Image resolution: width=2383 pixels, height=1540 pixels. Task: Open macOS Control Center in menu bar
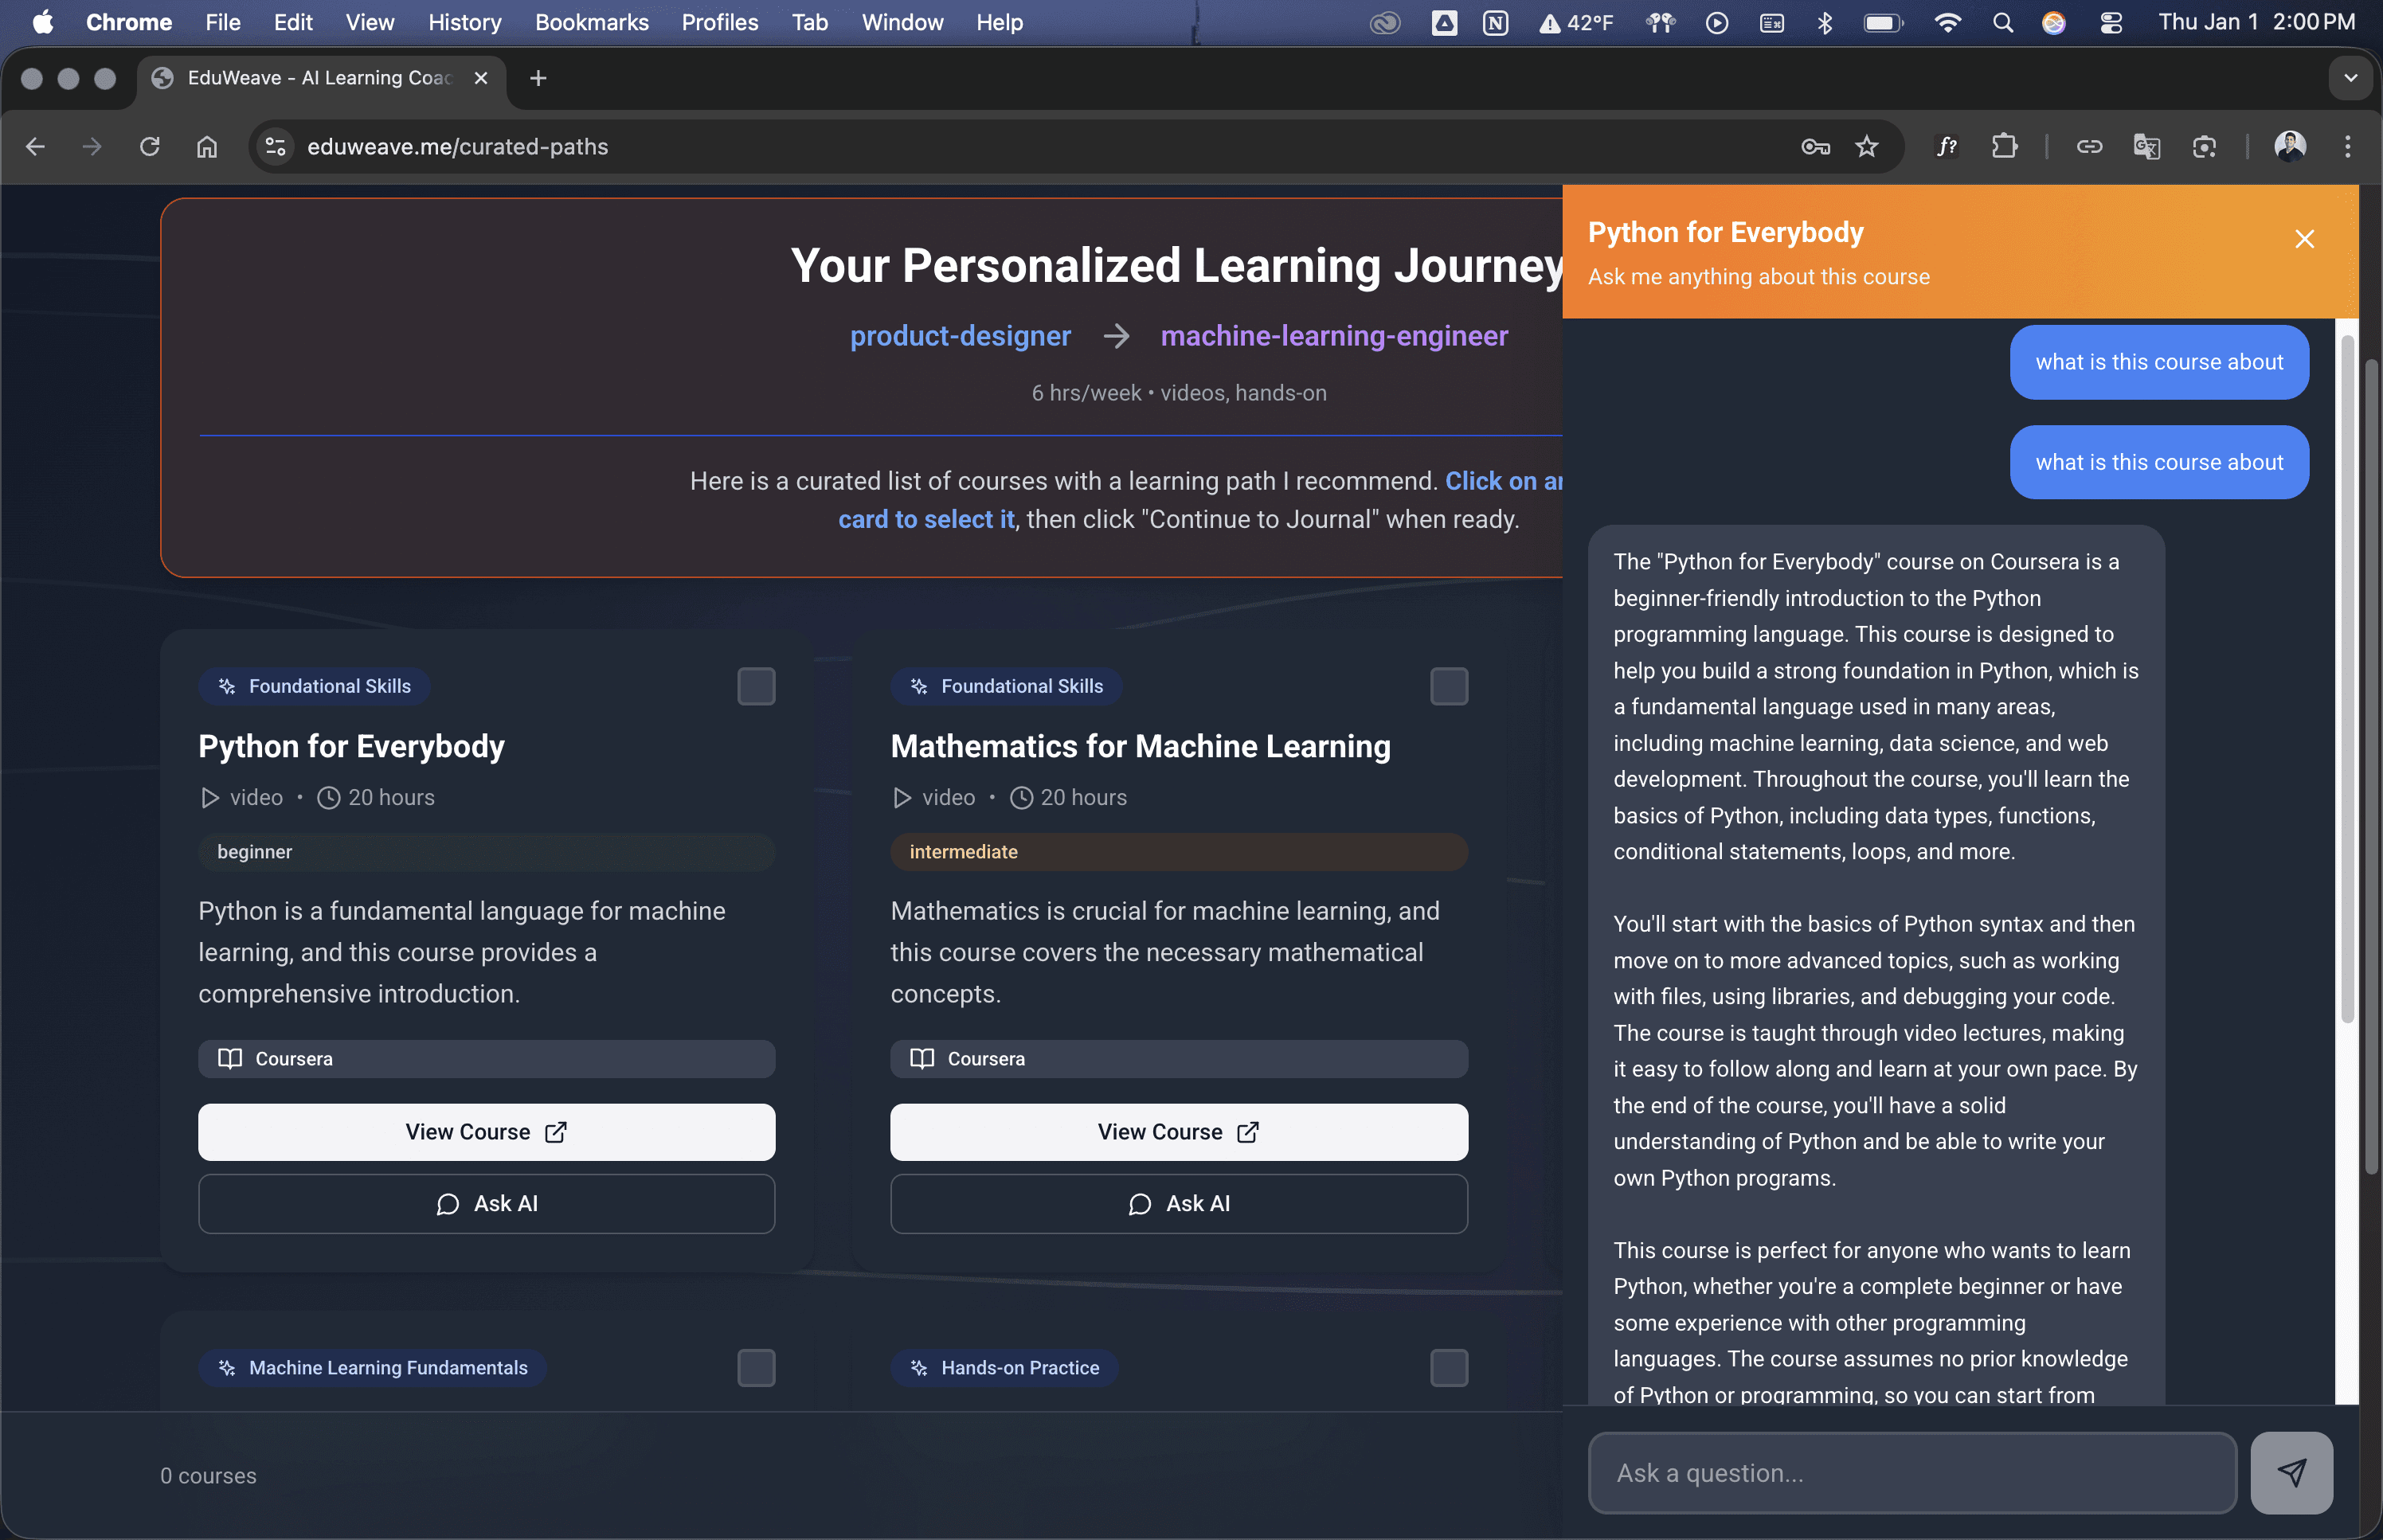click(2111, 22)
